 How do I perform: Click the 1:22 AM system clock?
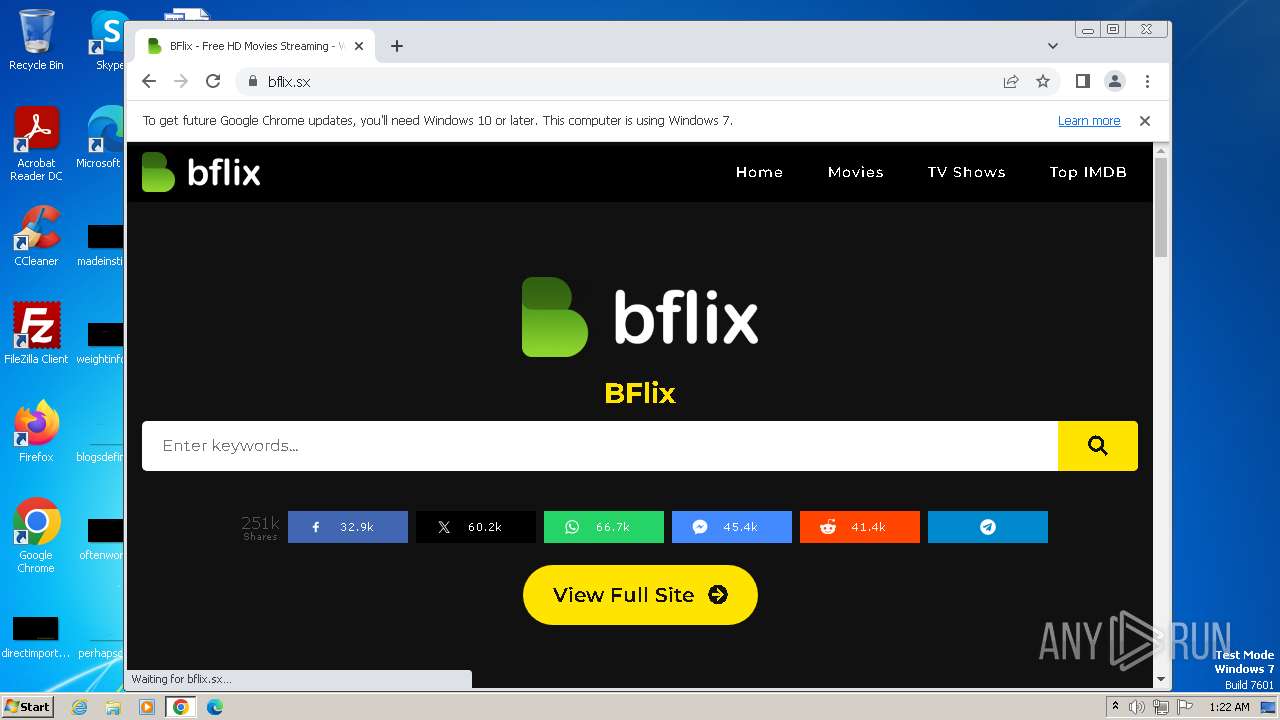point(1229,707)
